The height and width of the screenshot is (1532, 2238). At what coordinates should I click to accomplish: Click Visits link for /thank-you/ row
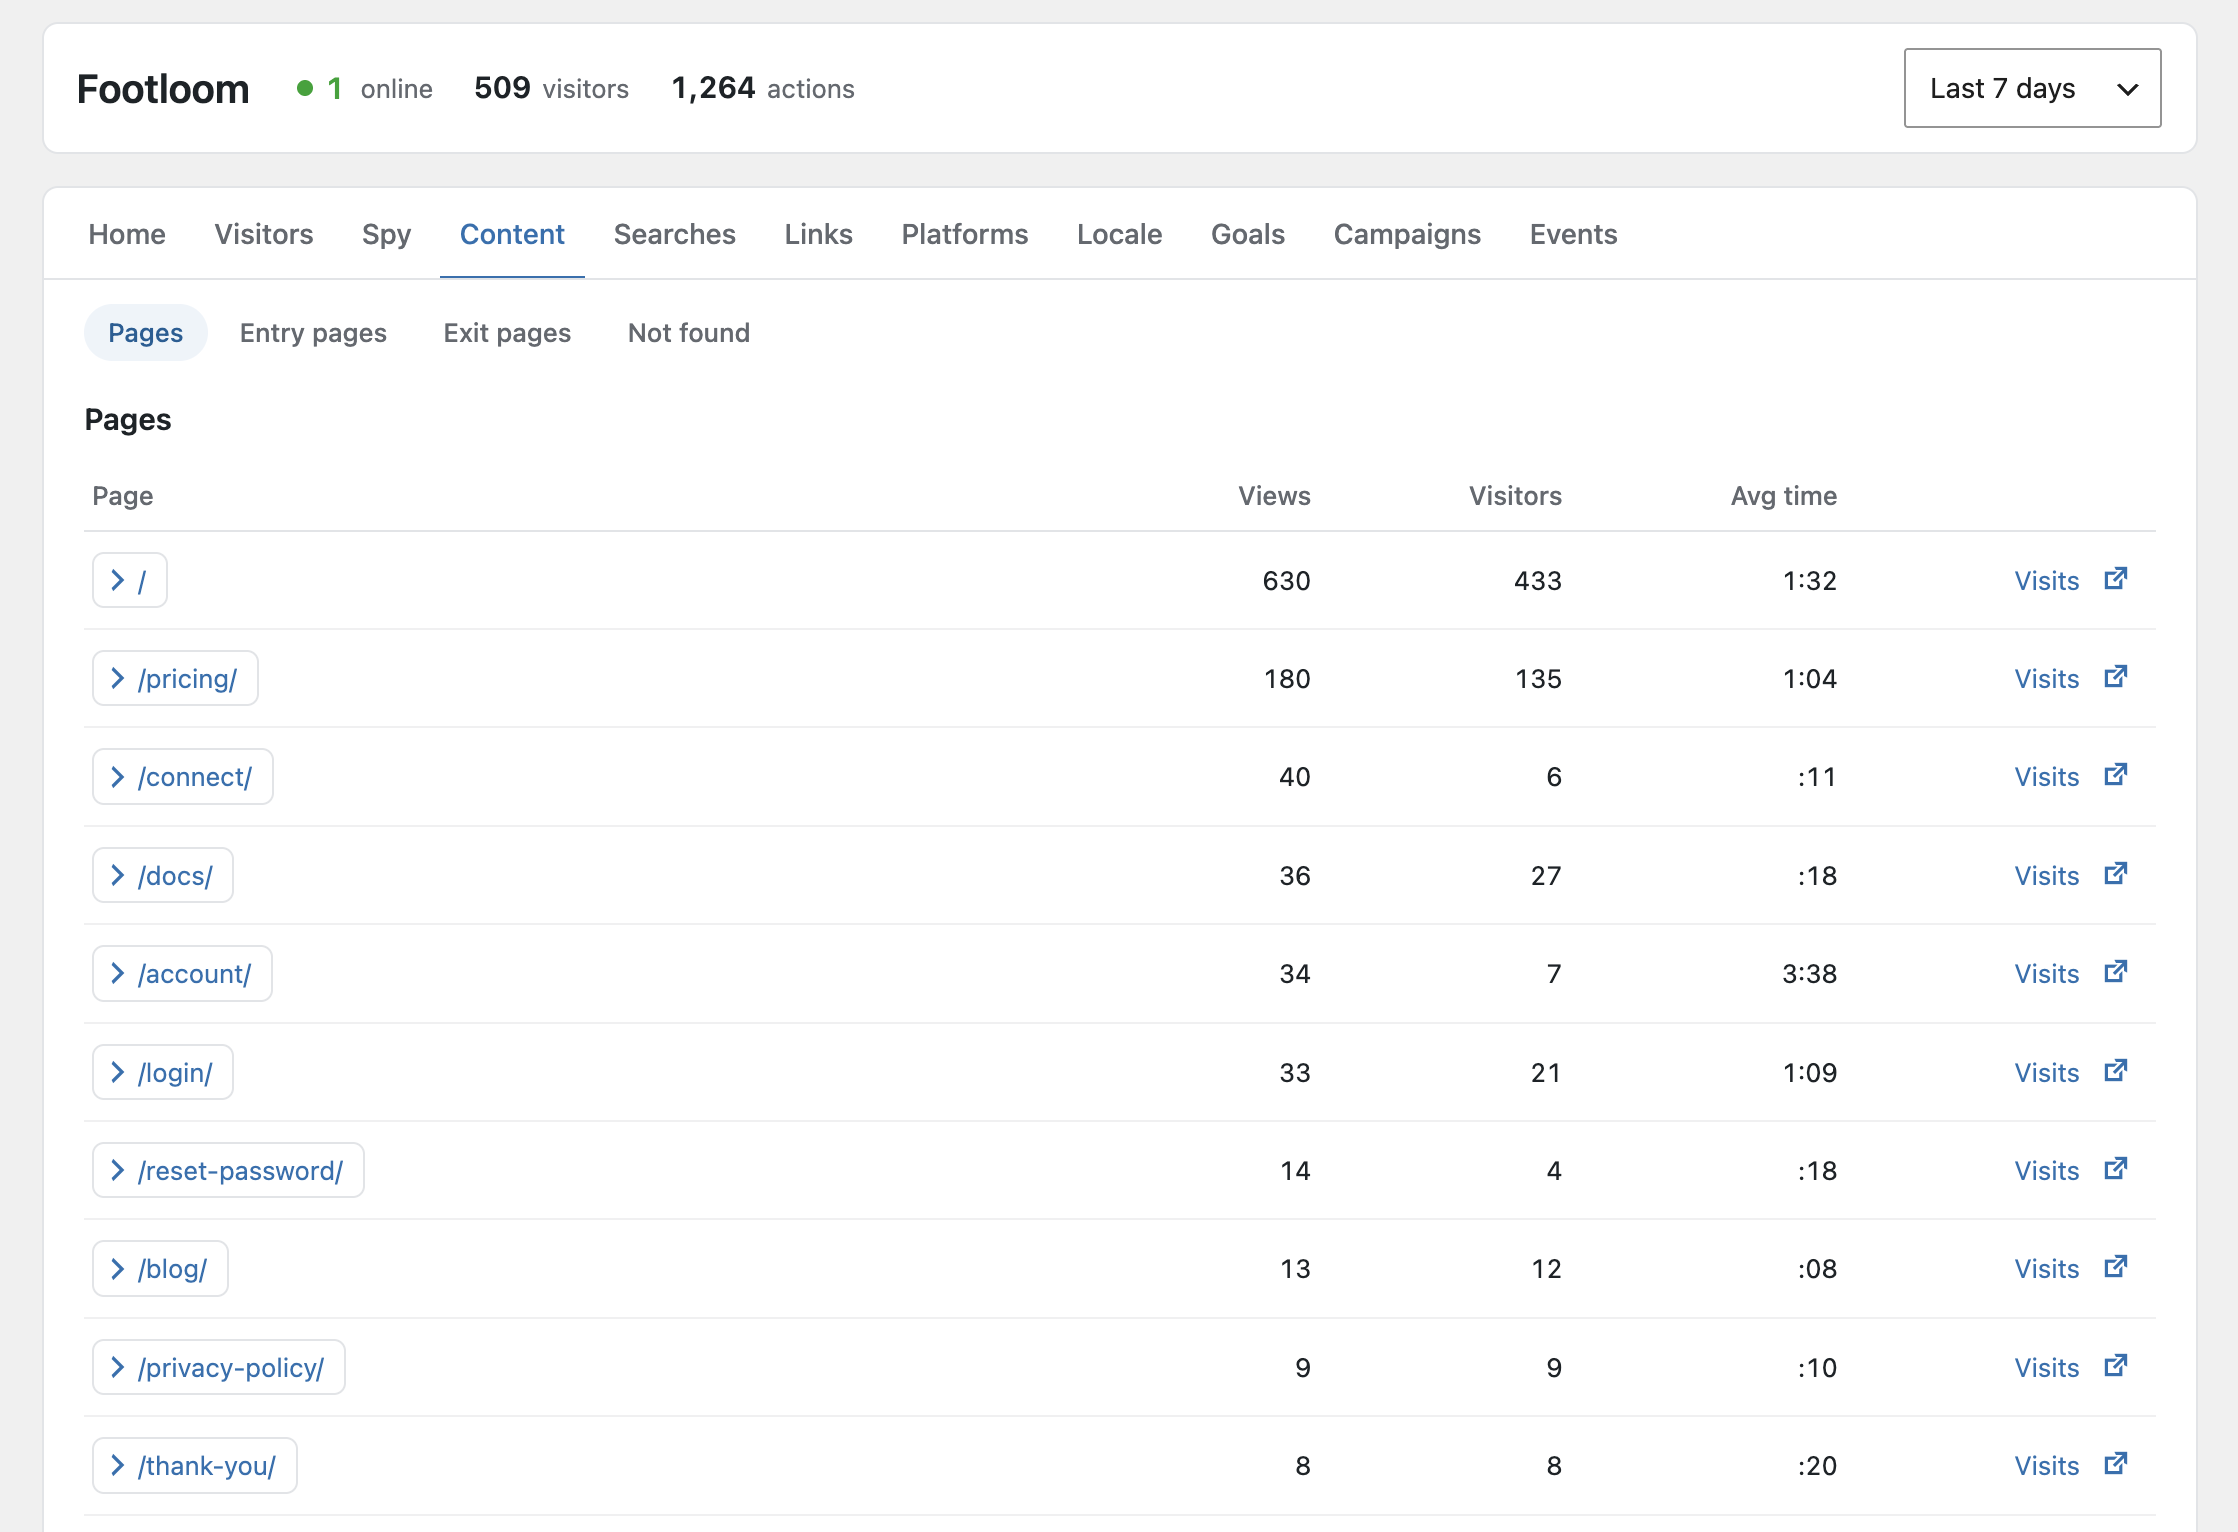tap(2046, 1466)
